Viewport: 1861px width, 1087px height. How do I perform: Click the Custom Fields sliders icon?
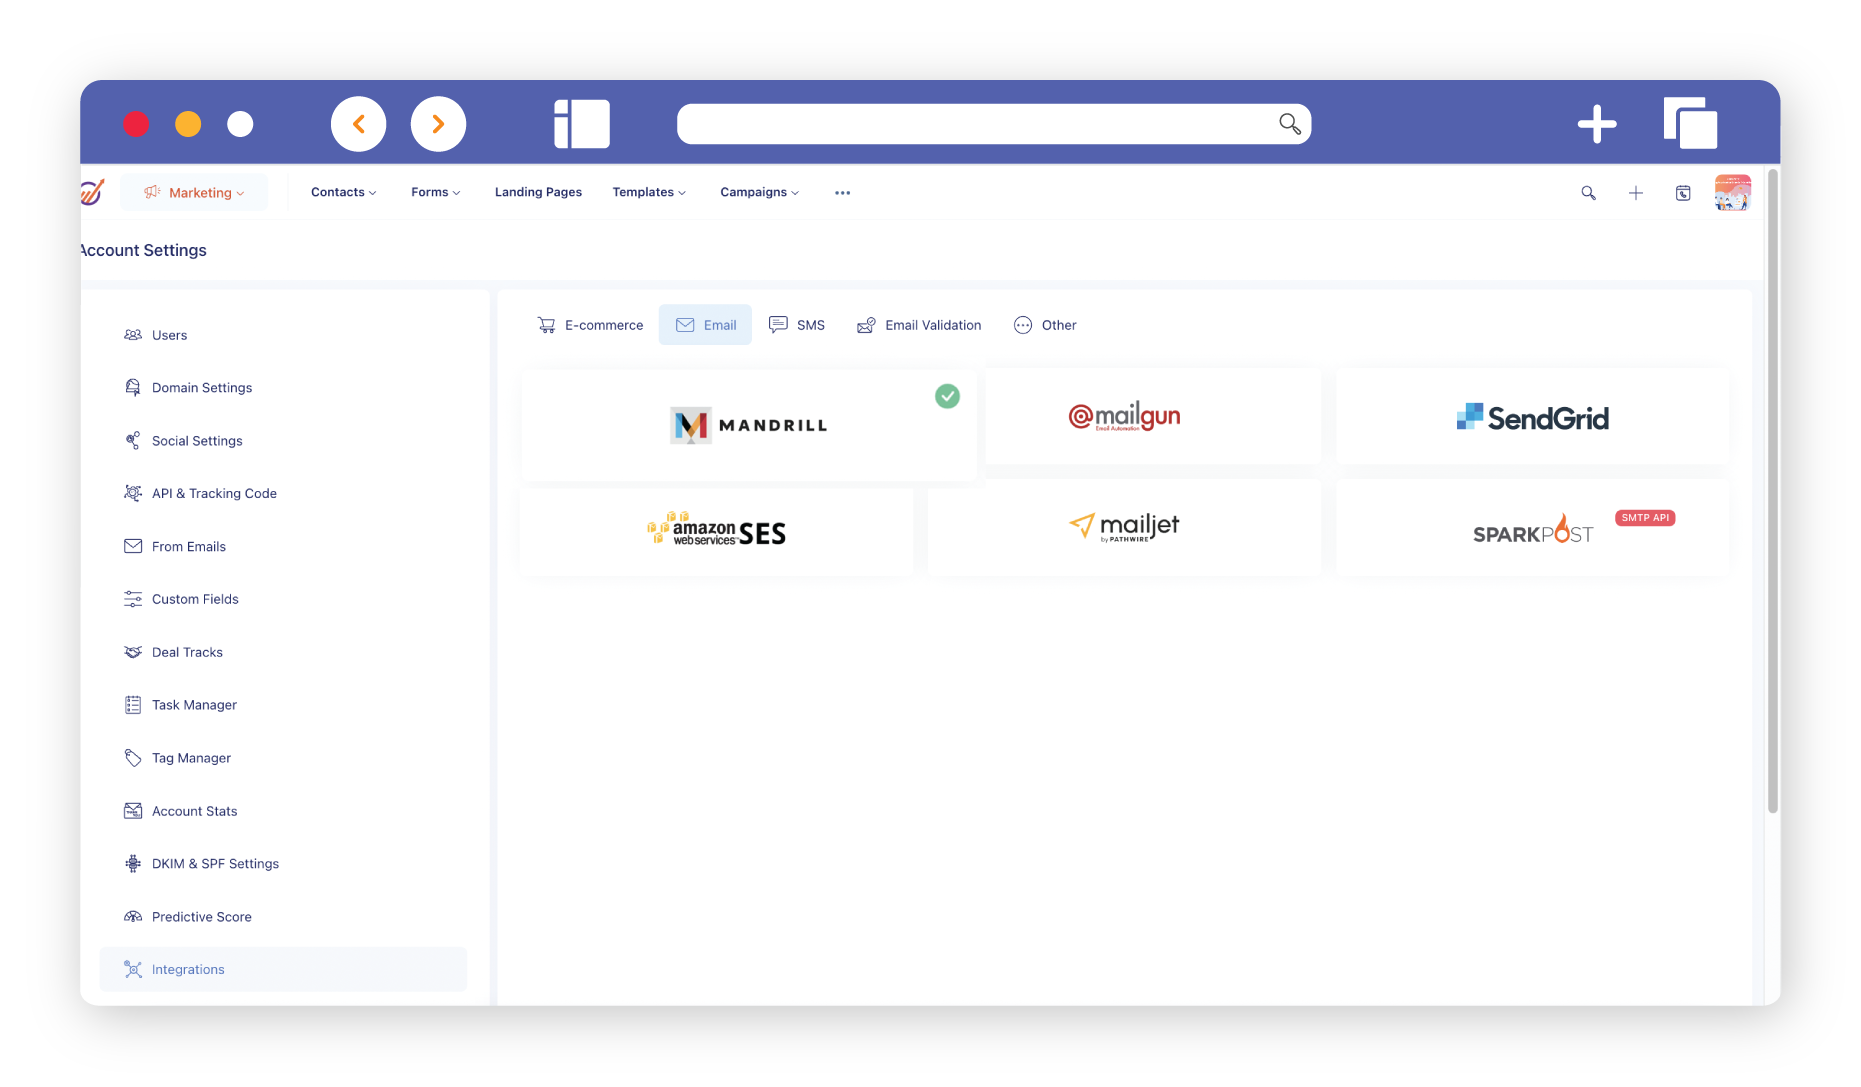(x=133, y=599)
